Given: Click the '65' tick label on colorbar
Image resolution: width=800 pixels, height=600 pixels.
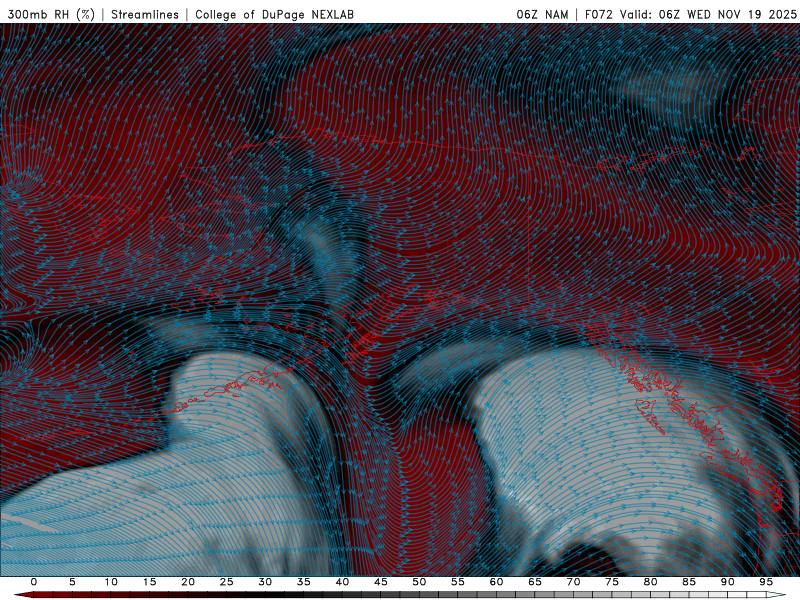Looking at the screenshot, I should coord(535,582).
